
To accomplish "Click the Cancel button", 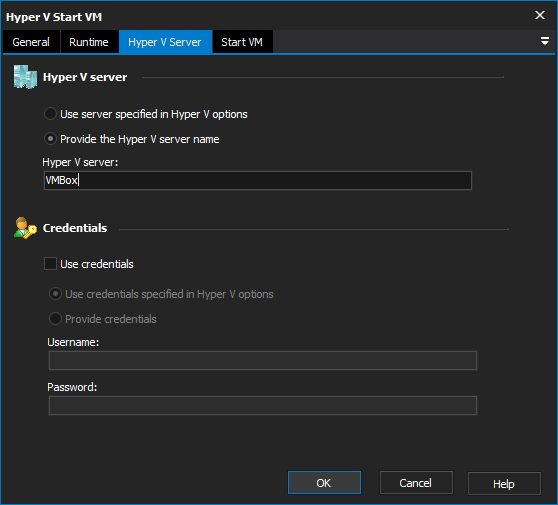I will (x=416, y=483).
